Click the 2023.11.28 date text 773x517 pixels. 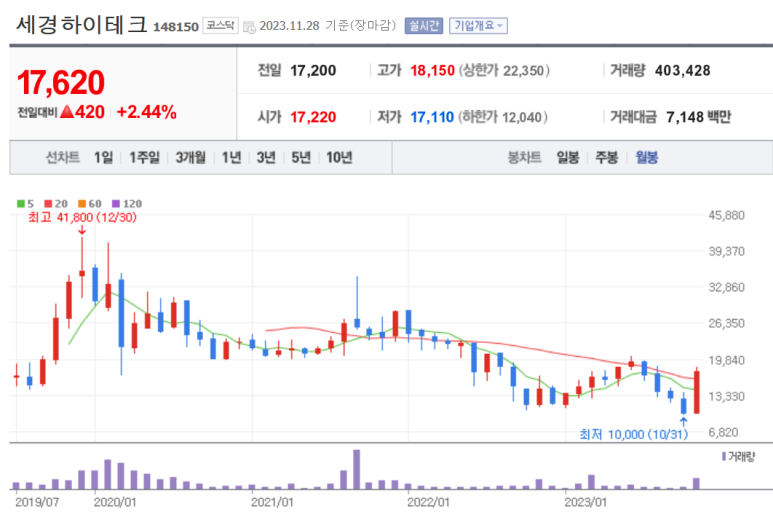pyautogui.click(x=289, y=26)
